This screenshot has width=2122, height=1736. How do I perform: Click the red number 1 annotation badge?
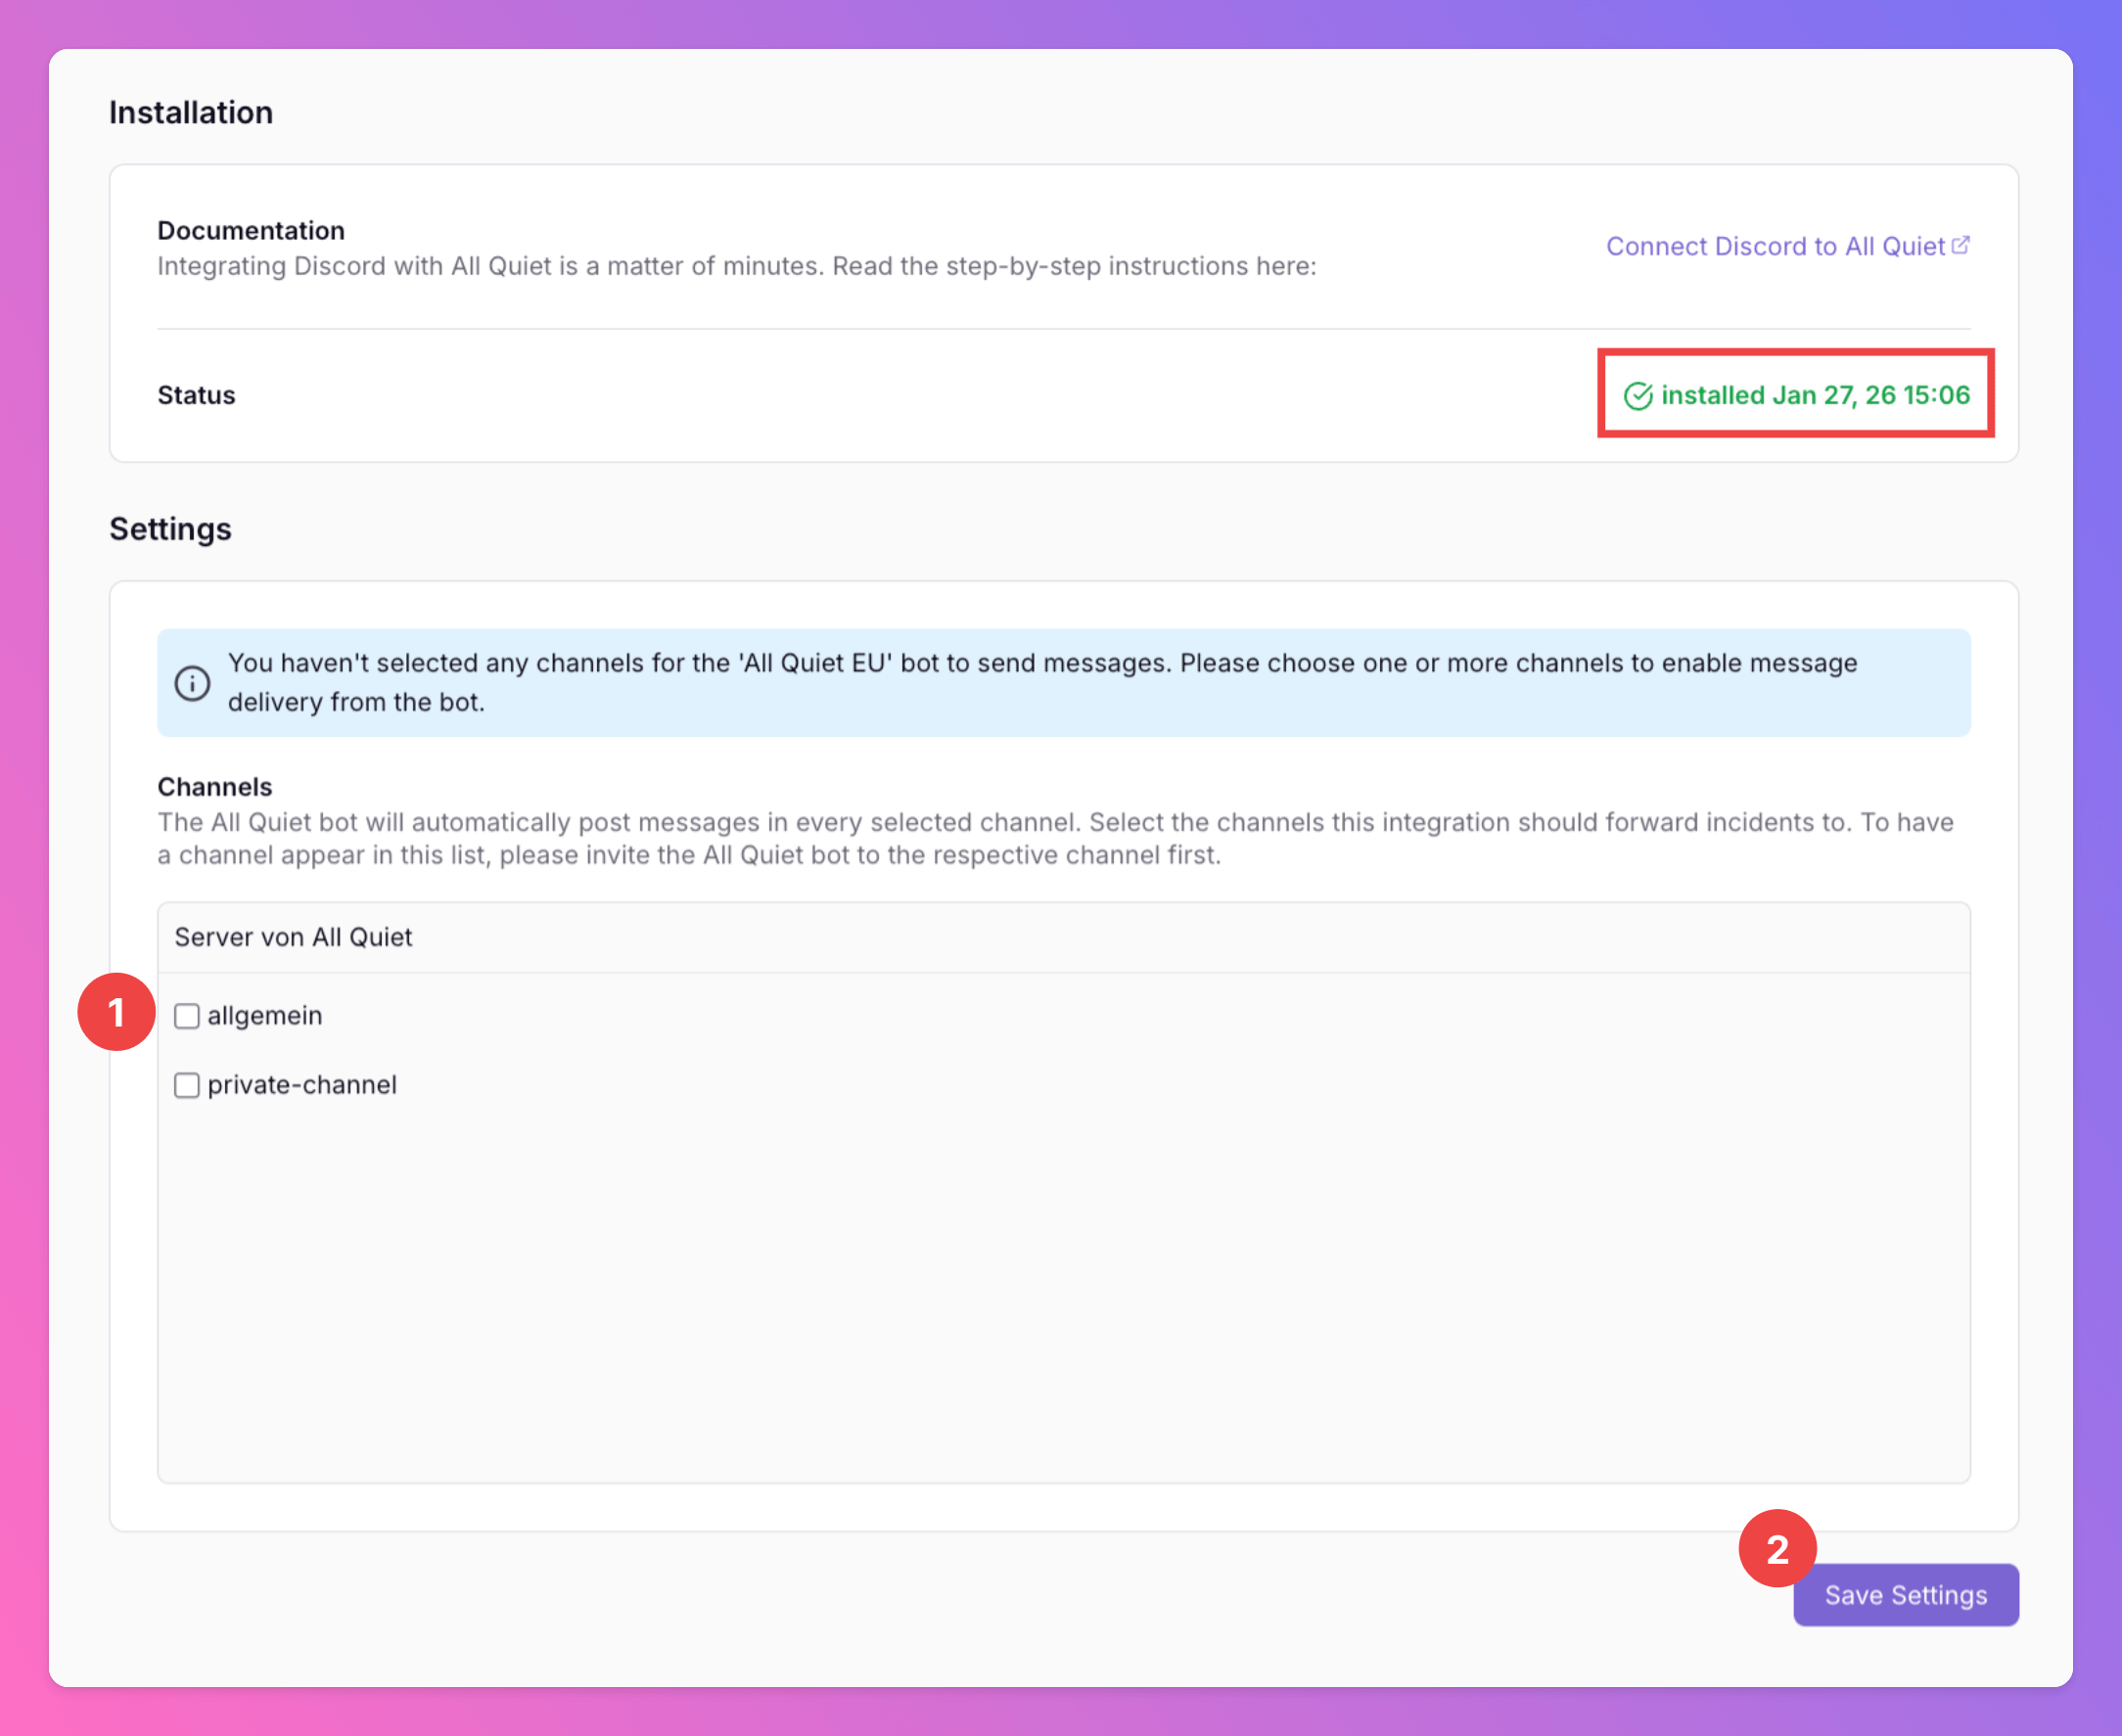pyautogui.click(x=116, y=1012)
